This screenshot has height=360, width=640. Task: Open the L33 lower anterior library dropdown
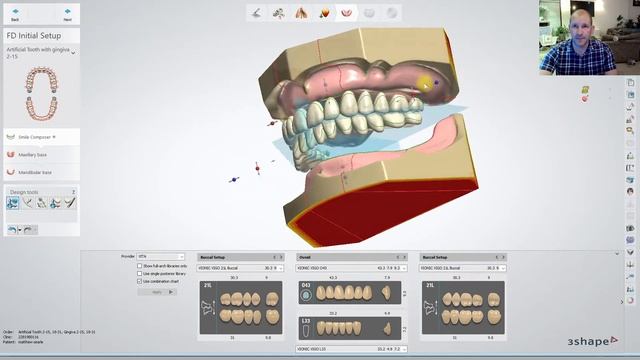pyautogui.click(x=351, y=349)
